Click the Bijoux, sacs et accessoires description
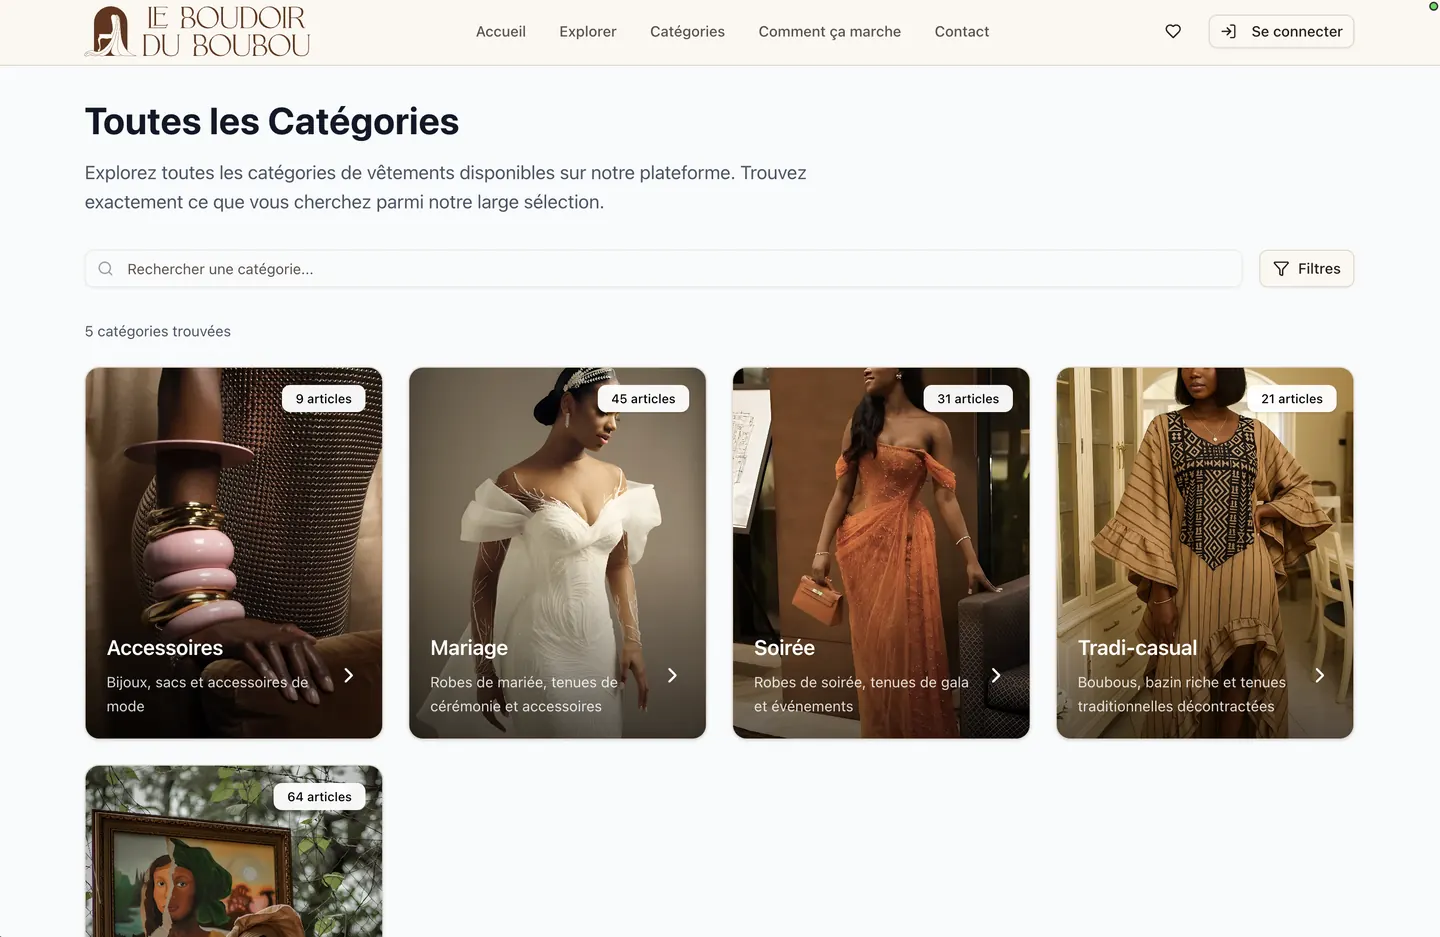This screenshot has height=937, width=1440. [208, 694]
